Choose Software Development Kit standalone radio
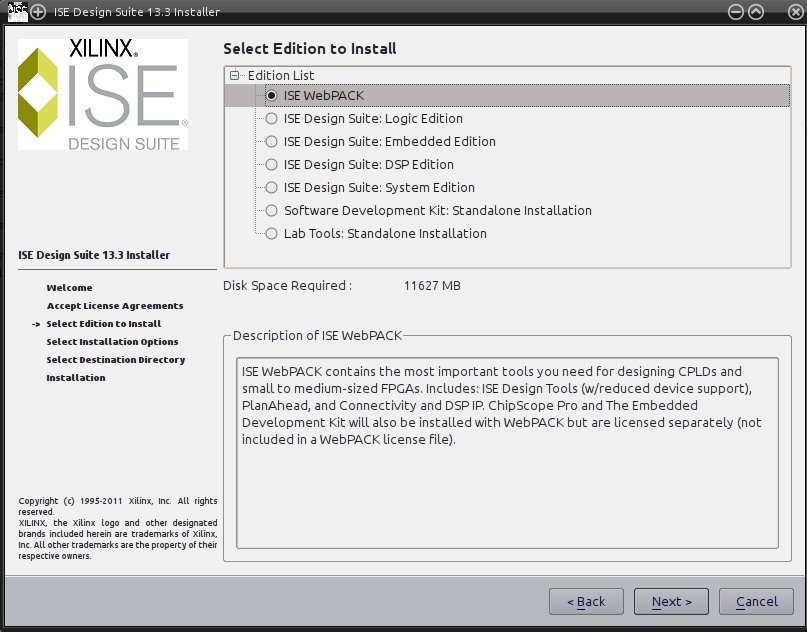 coord(271,210)
